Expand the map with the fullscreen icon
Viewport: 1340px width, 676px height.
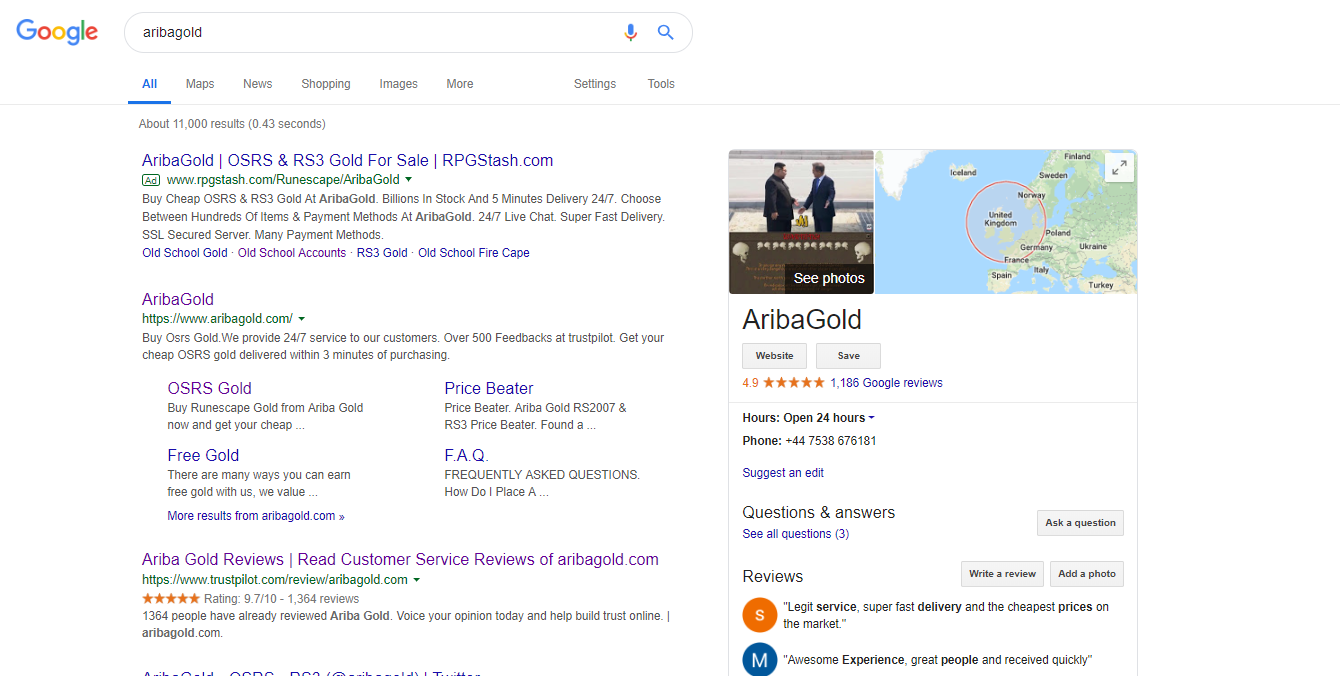point(1120,168)
